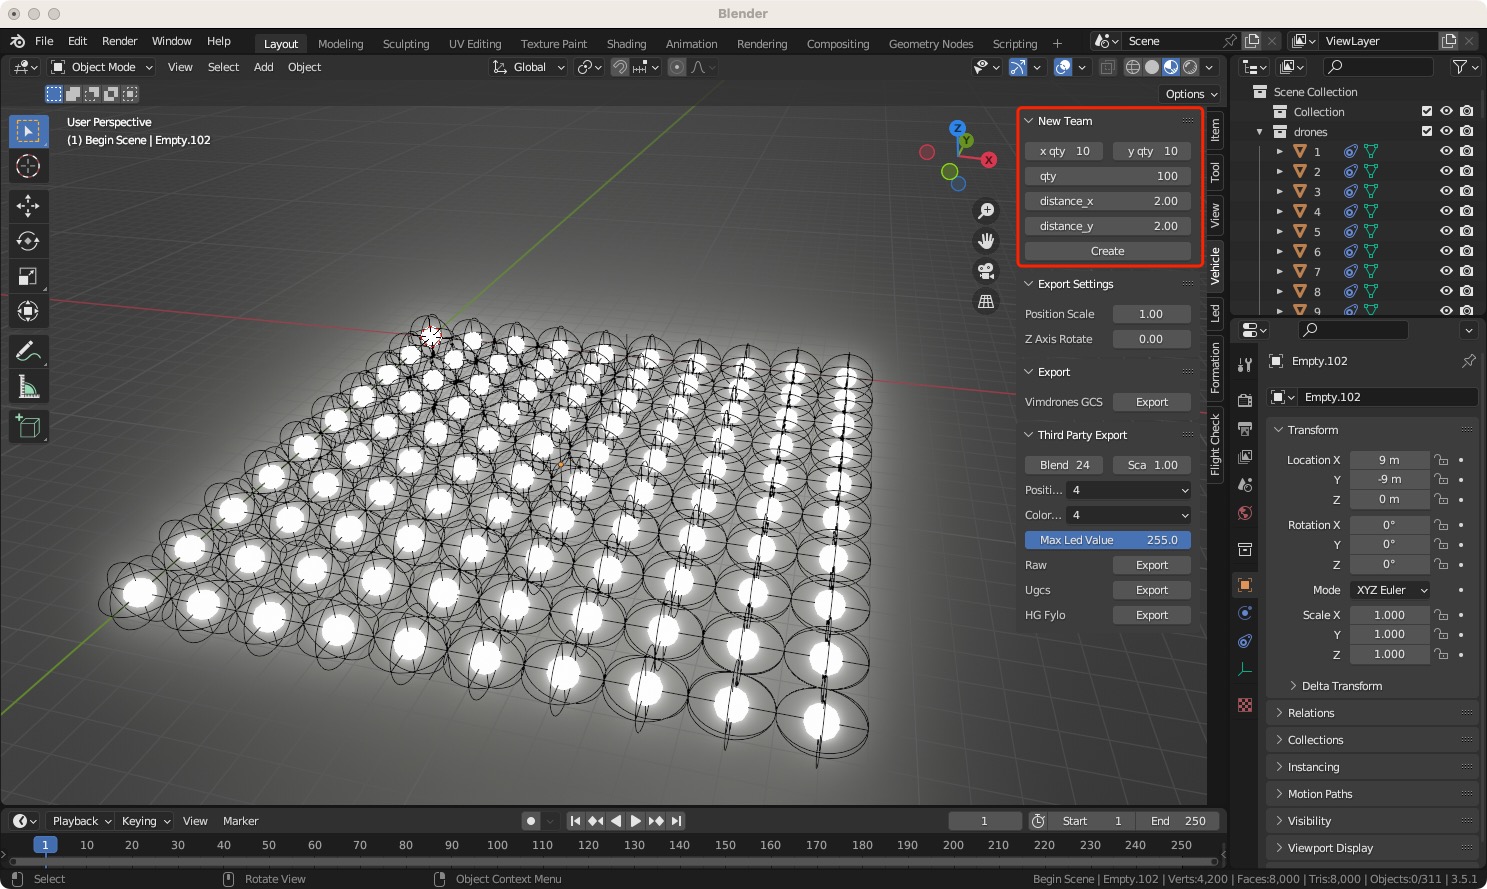Click the Ugcs Export button
Viewport: 1487px width, 889px height.
tap(1152, 590)
